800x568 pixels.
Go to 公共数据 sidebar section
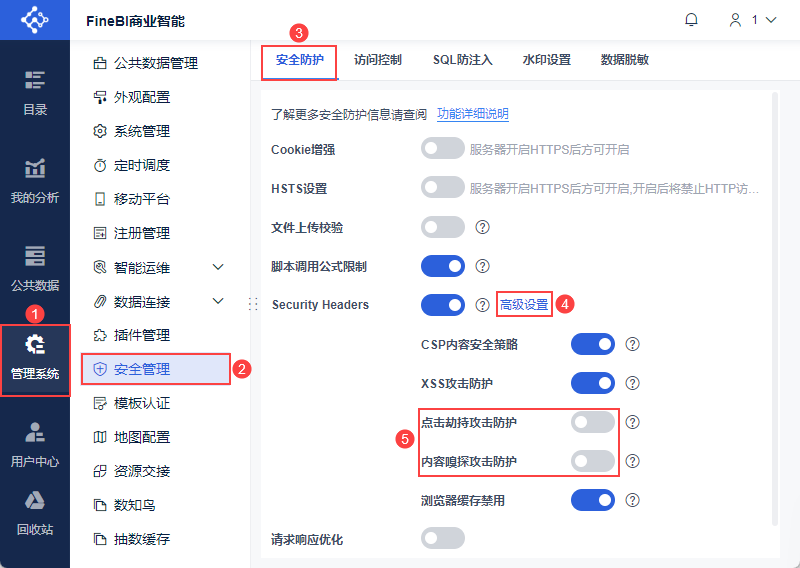[35, 268]
